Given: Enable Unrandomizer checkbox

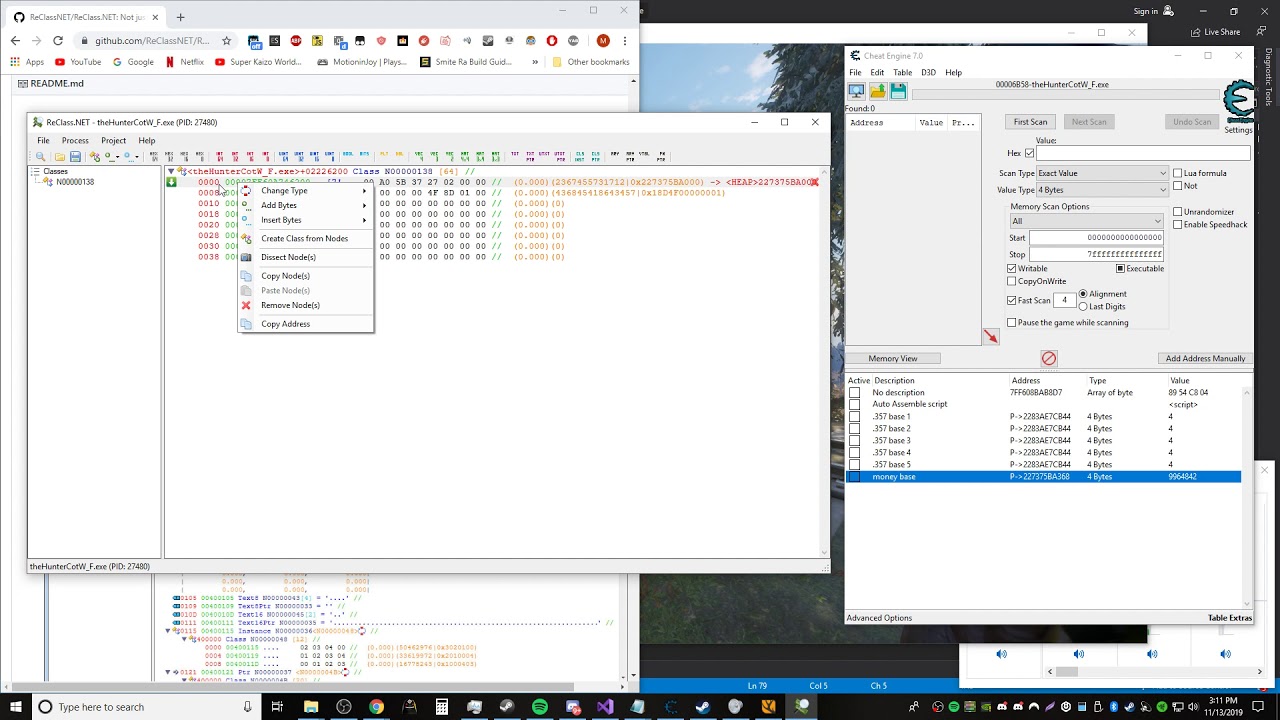Looking at the screenshot, I should 1177,212.
